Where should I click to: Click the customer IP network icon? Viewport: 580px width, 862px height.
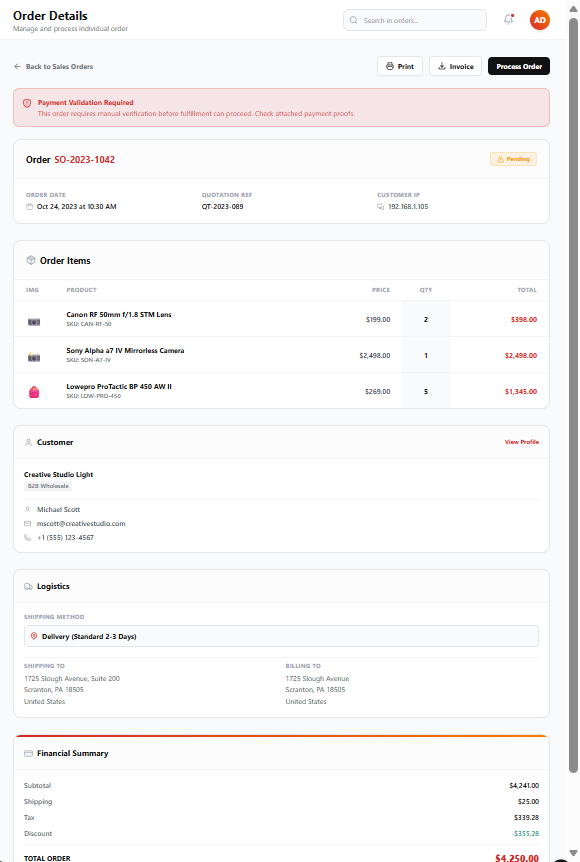[x=380, y=207]
